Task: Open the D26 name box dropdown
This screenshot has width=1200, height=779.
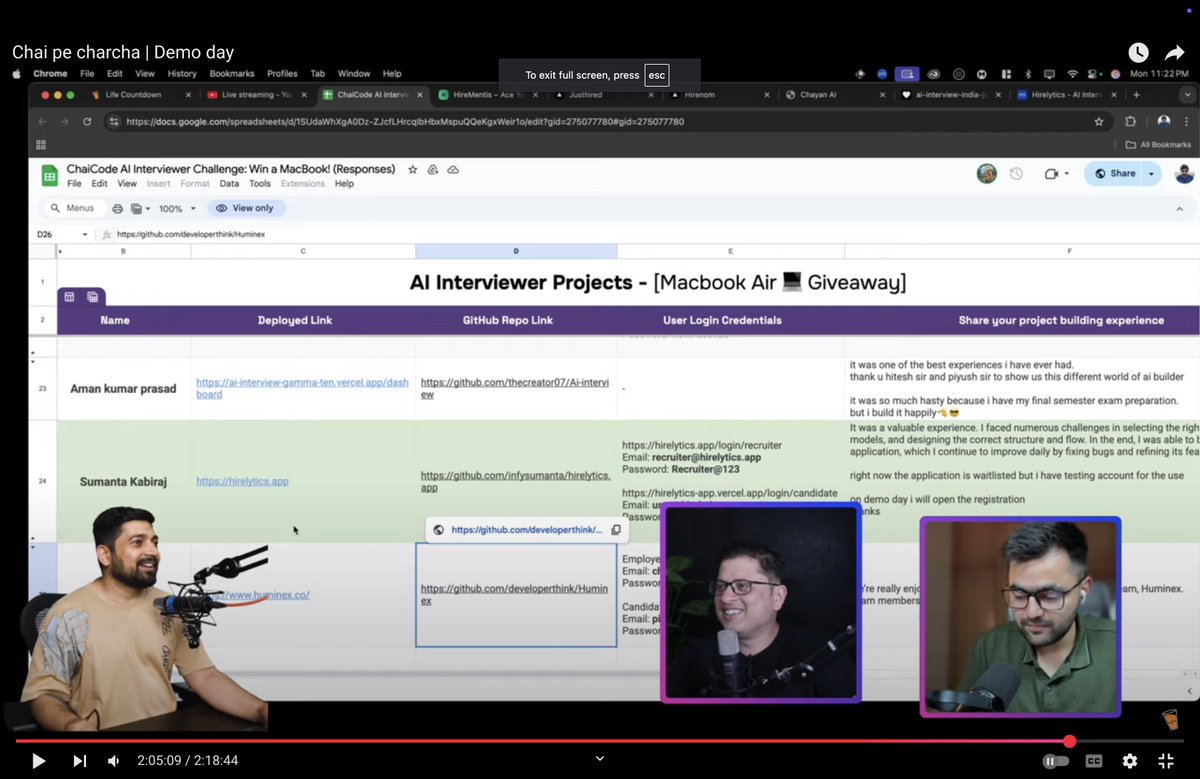Action: (x=85, y=234)
